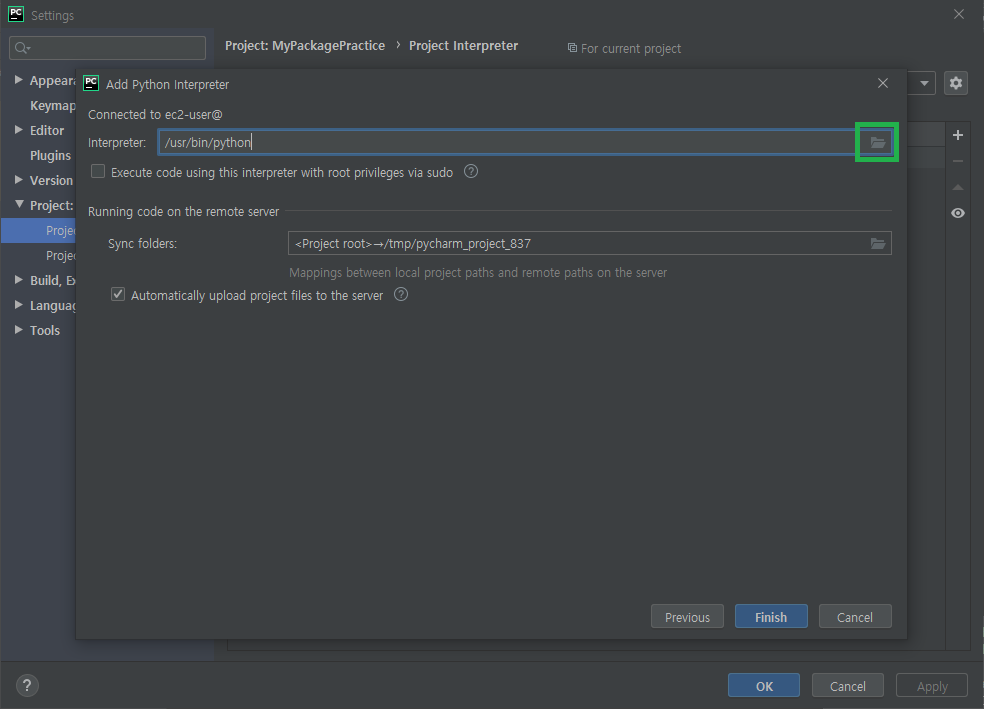Open project interpreter dropdown arrow

click(924, 83)
